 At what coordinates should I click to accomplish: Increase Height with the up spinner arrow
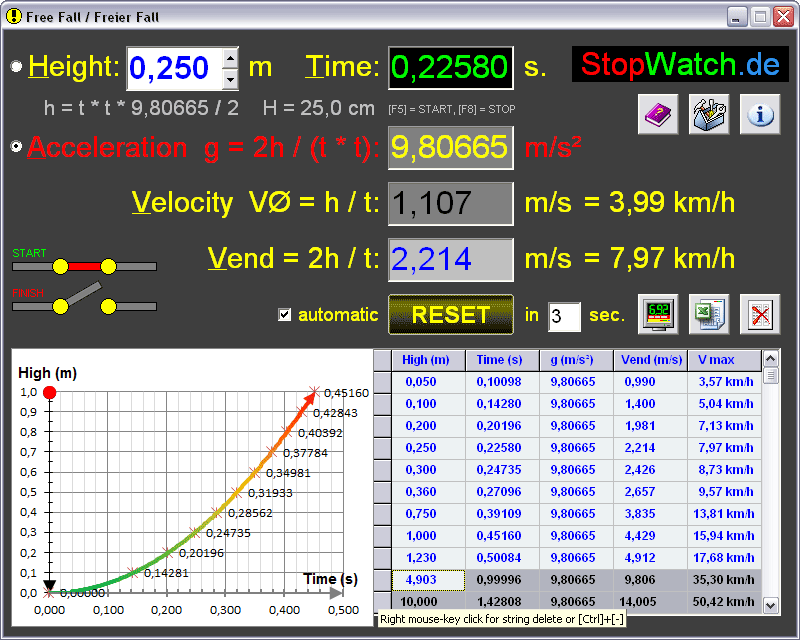point(230,58)
